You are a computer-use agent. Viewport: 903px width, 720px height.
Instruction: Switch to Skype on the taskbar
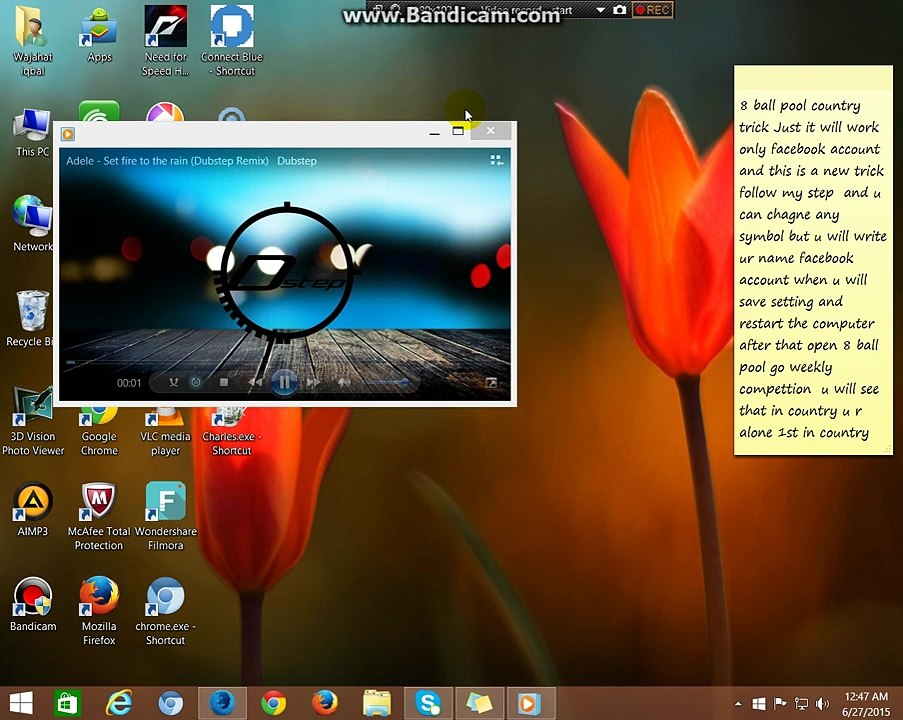tap(428, 703)
